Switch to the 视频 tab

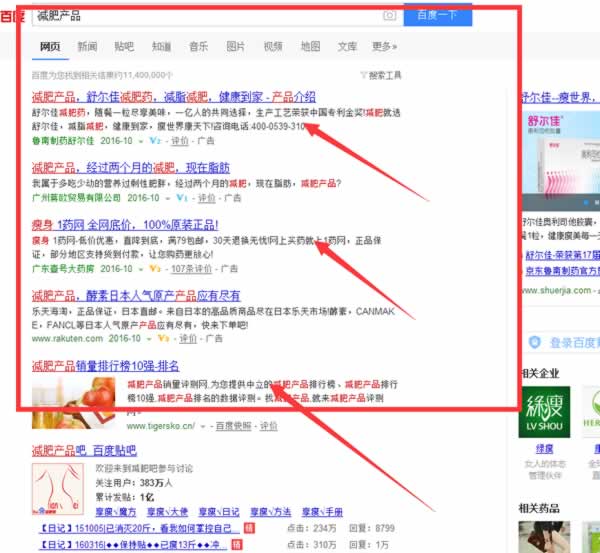point(273,47)
